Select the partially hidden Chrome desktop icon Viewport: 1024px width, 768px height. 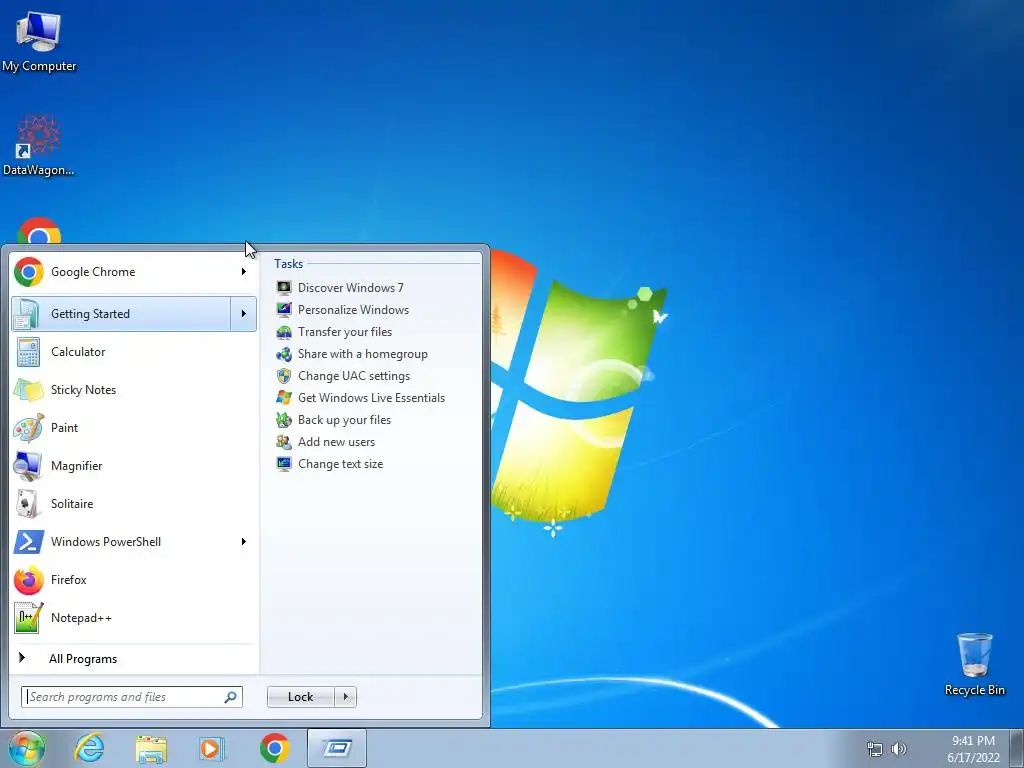click(x=39, y=231)
